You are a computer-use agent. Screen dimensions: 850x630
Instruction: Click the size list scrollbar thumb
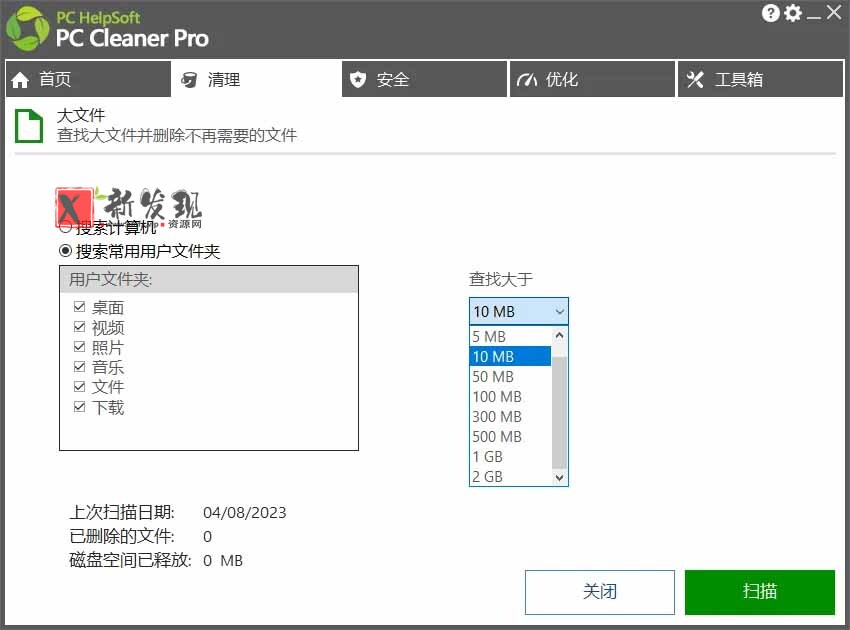[559, 412]
